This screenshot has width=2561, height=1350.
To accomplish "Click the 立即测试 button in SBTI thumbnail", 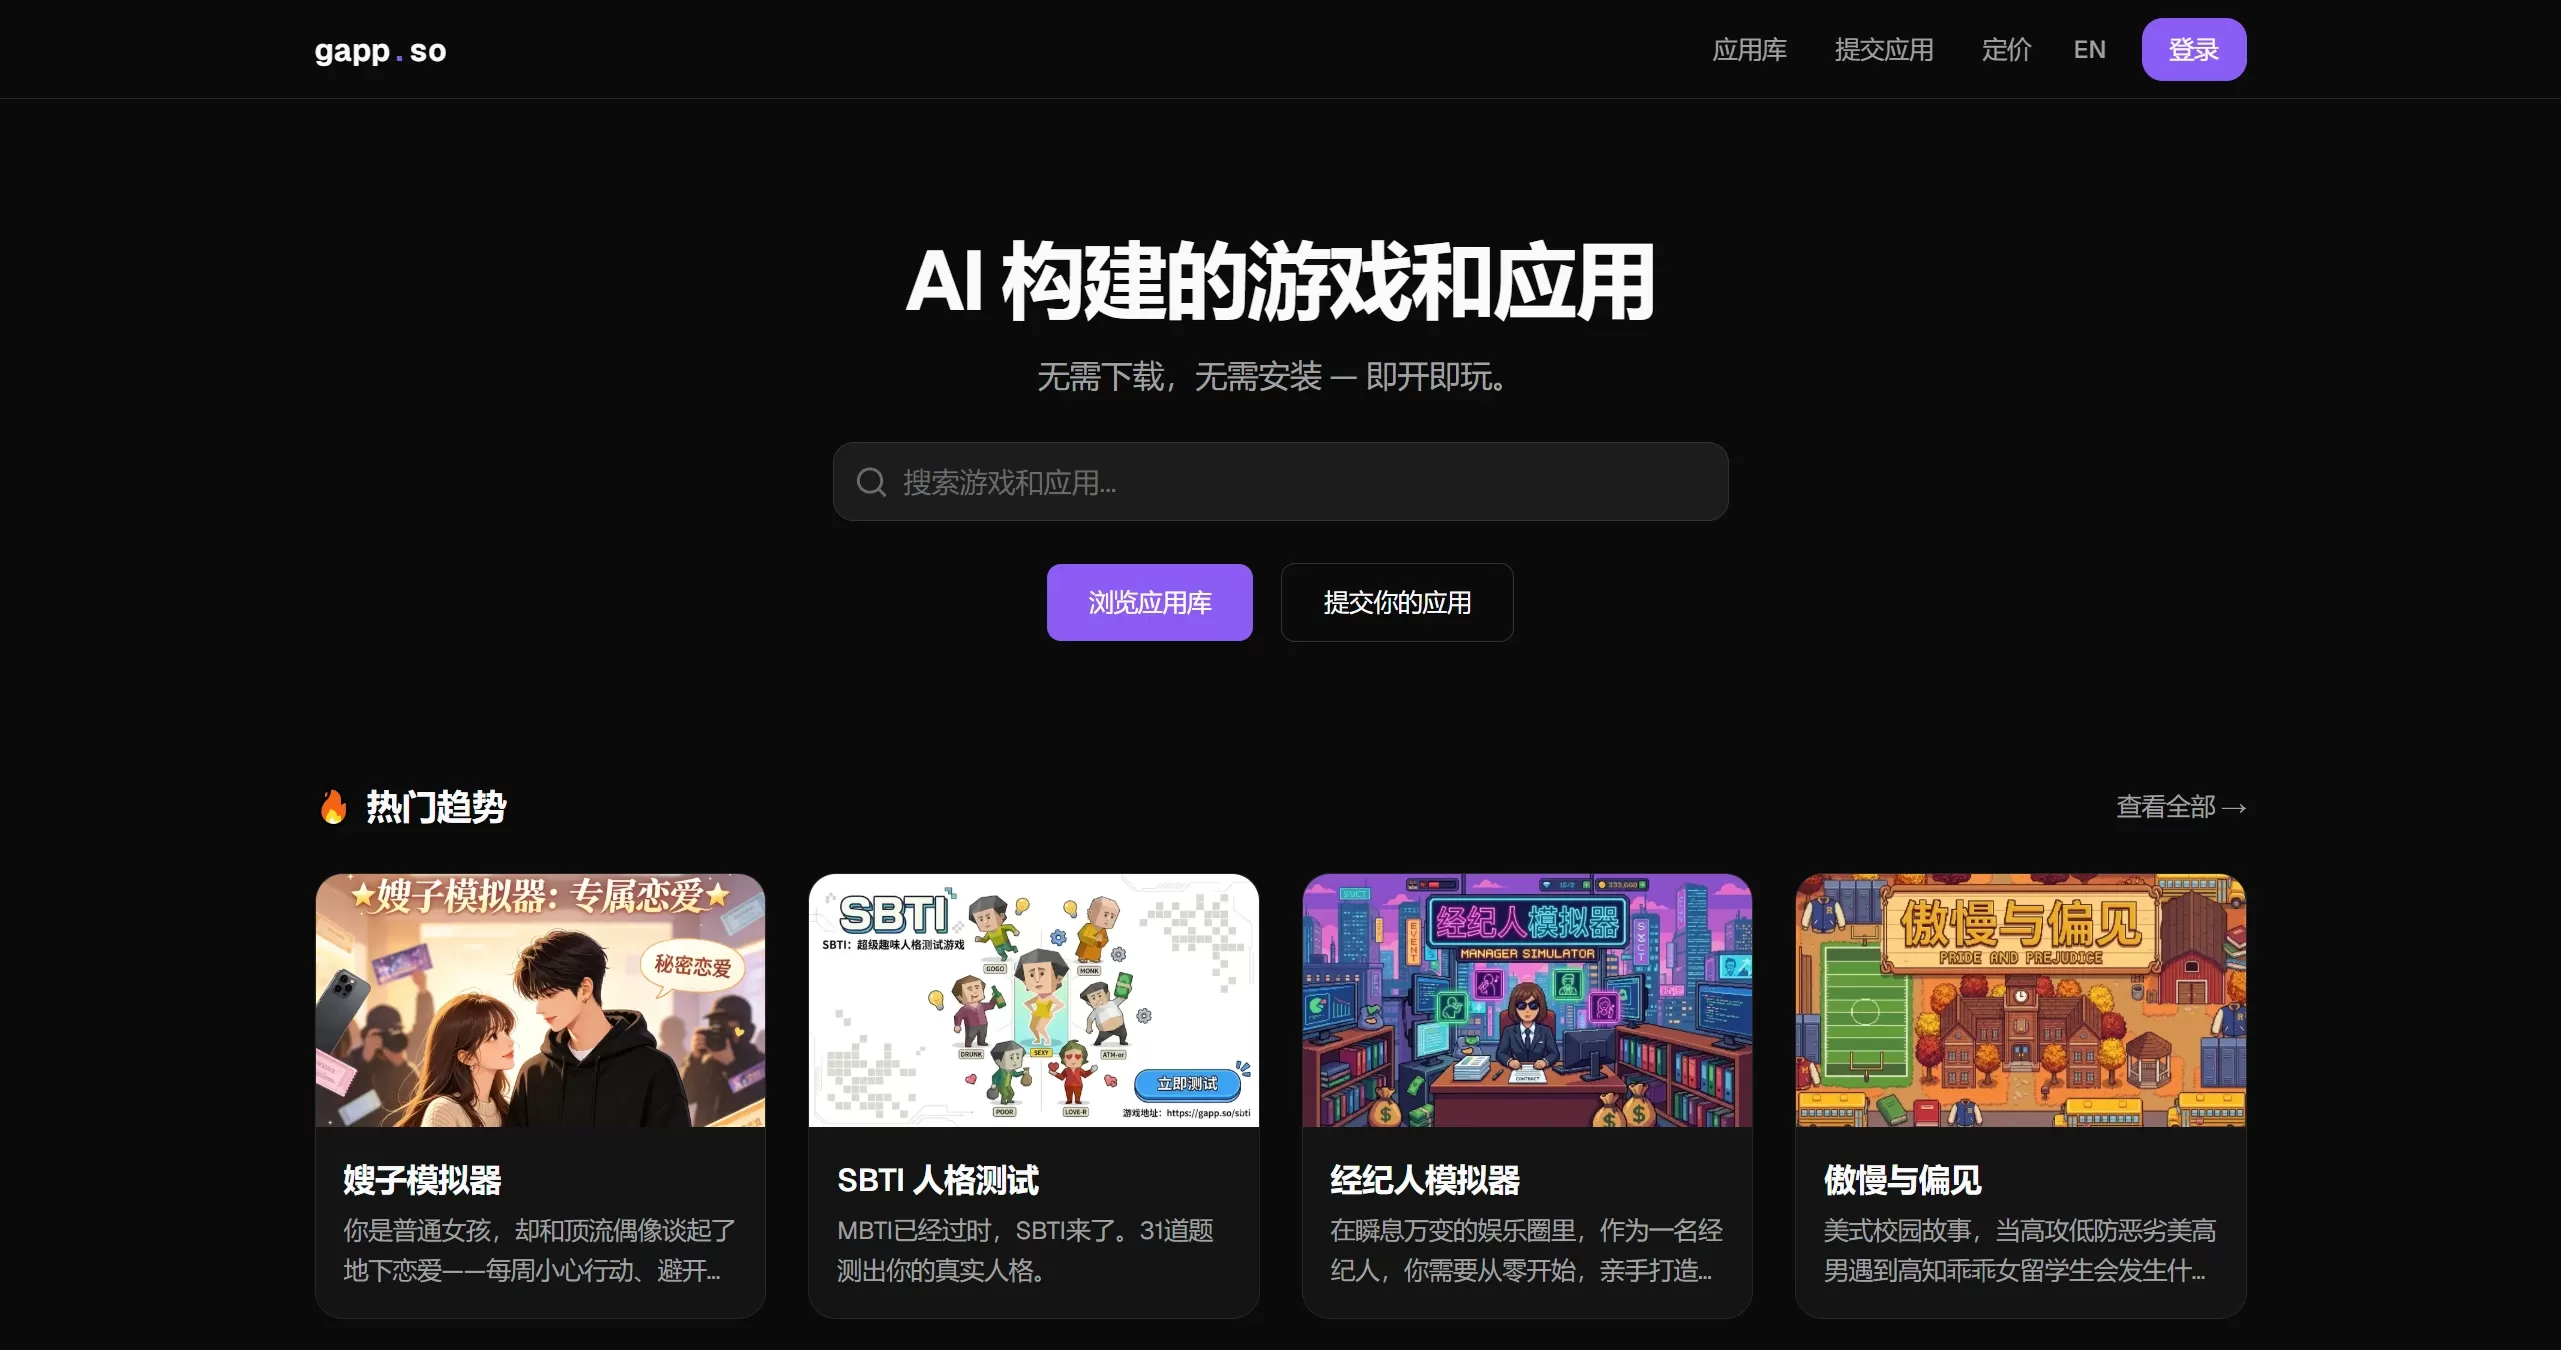I will tap(1187, 1083).
